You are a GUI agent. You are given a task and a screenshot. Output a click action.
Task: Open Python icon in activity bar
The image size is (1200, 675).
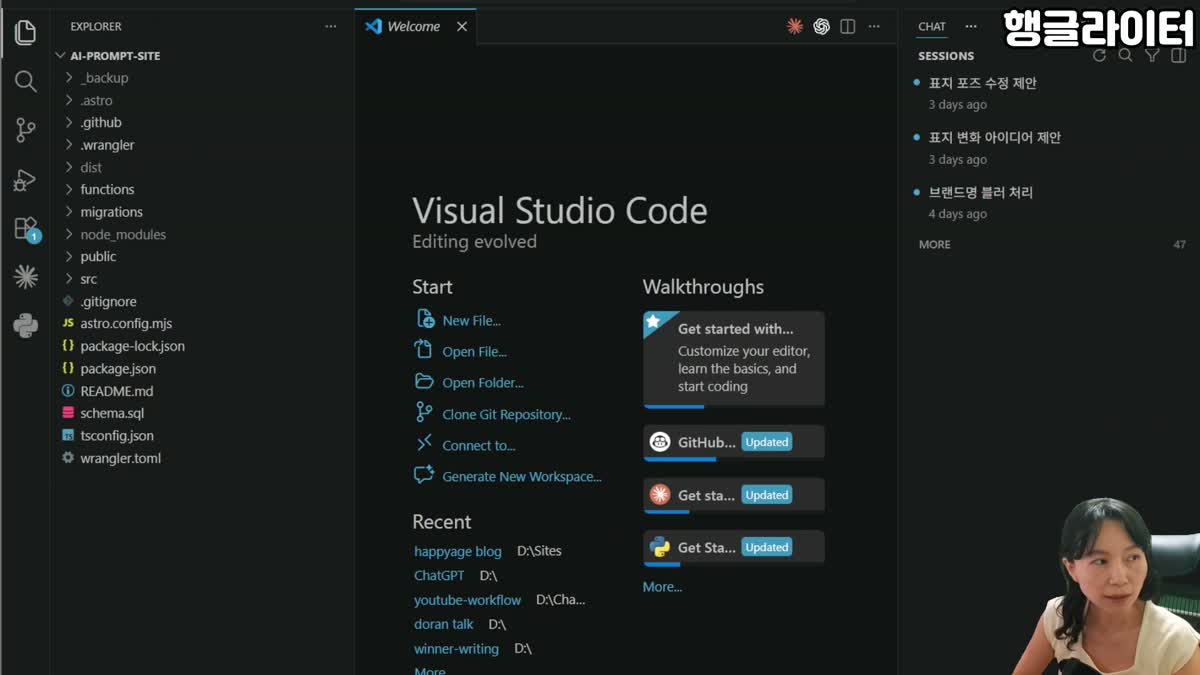[25, 325]
